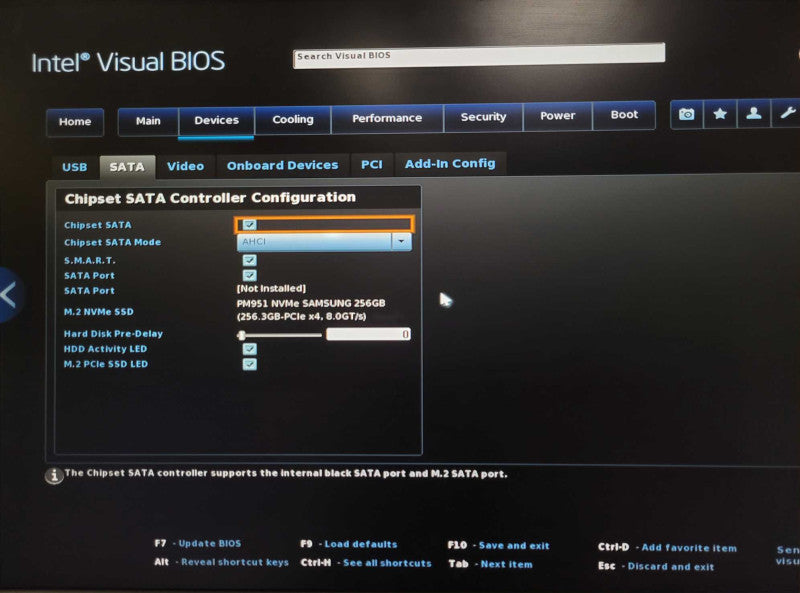The width and height of the screenshot is (800, 593).
Task: Click the back arrow on left edge
Action: coord(9,295)
